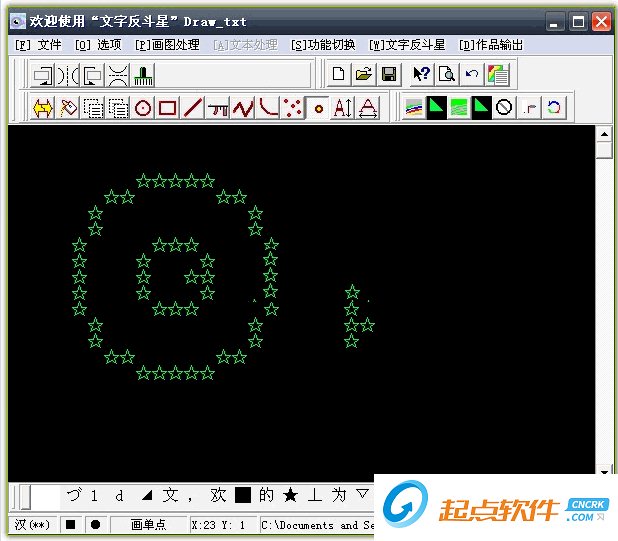This screenshot has height=541, width=618.
Task: Select the curve drawing tool
Action: (x=268, y=108)
